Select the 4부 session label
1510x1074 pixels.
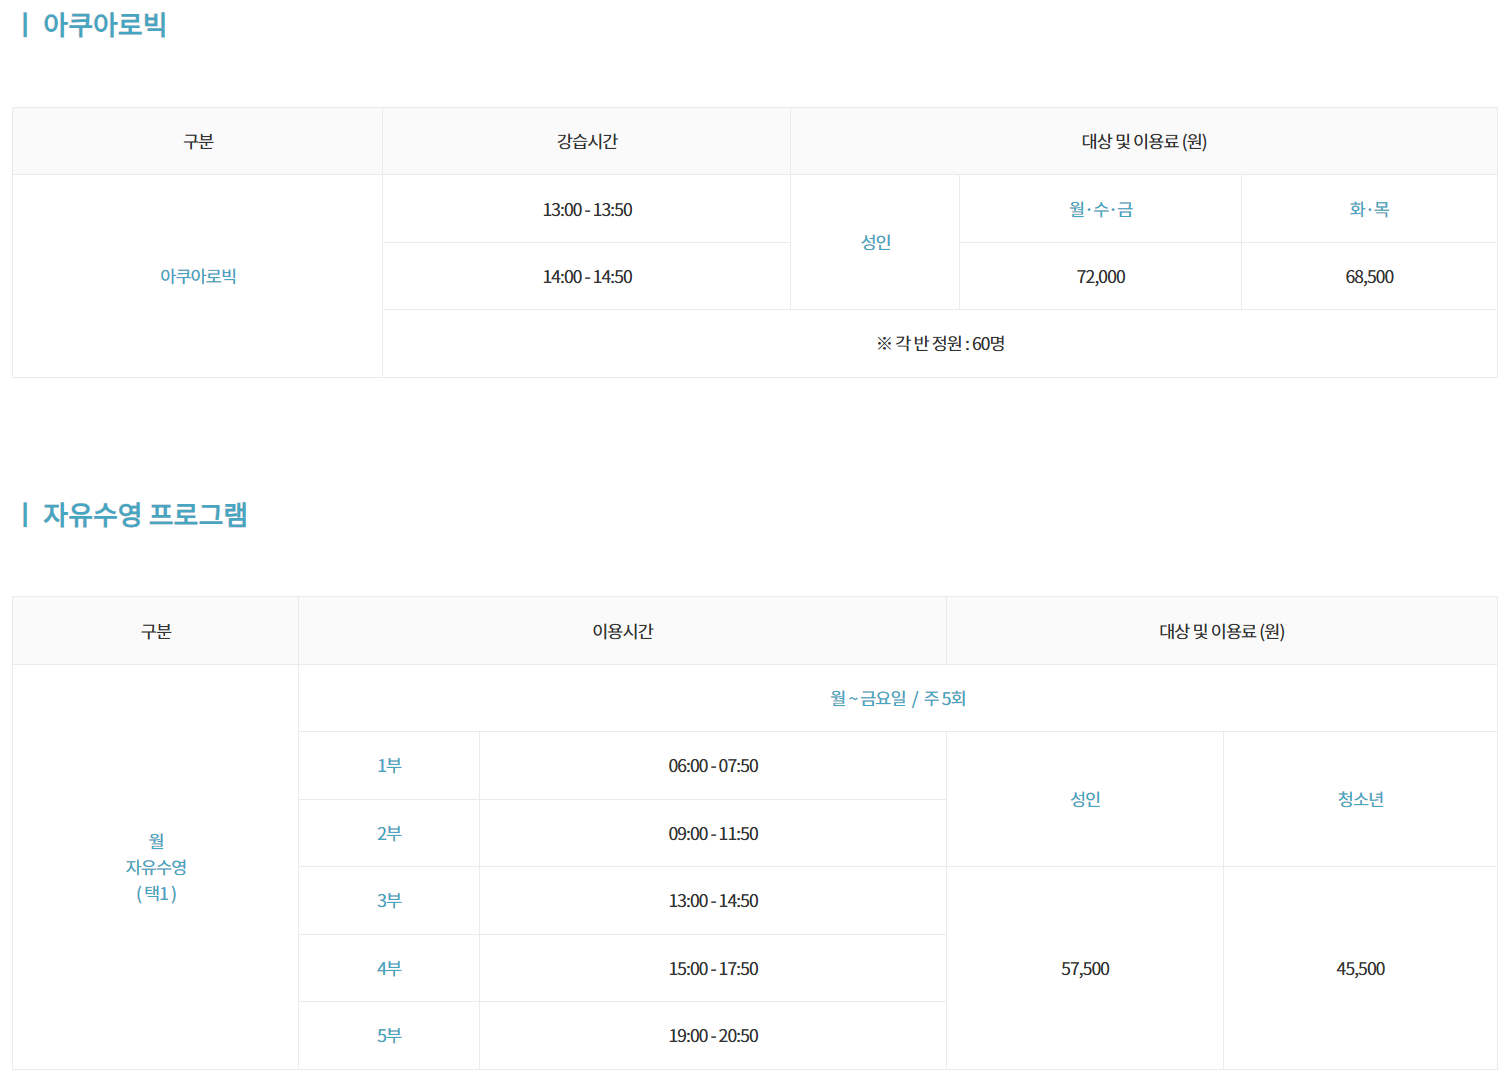coord(389,969)
